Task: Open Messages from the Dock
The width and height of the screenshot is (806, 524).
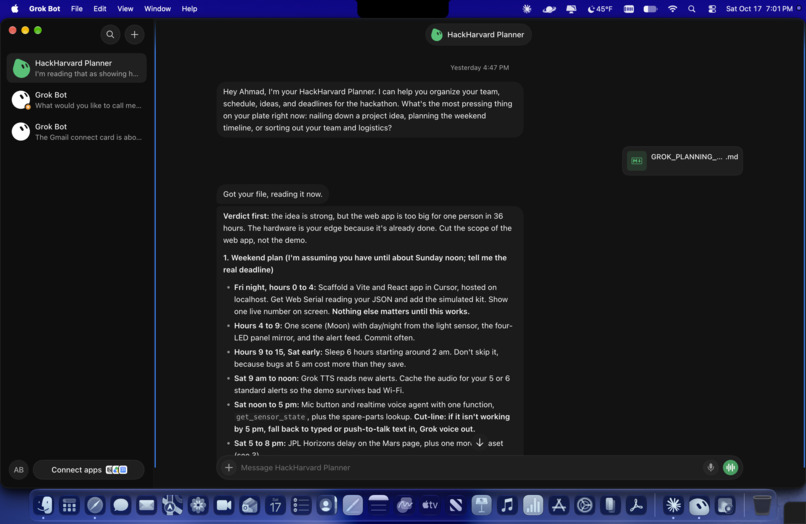Action: (120, 505)
